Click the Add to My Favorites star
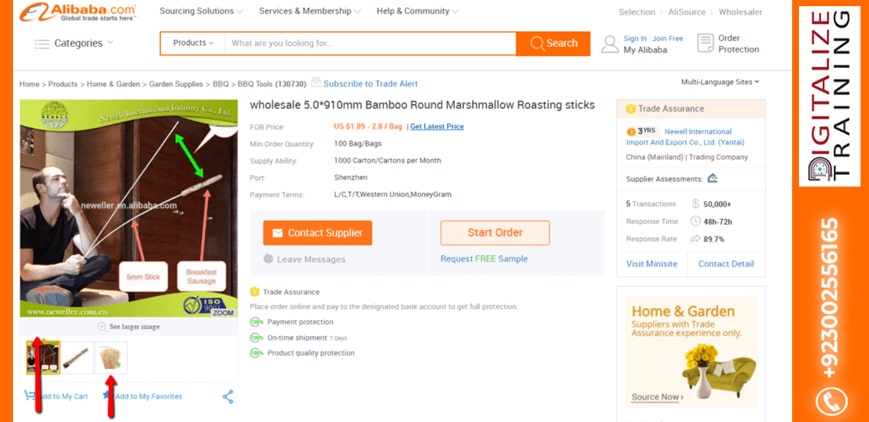Viewport: 869px width, 422px height. click(x=106, y=396)
